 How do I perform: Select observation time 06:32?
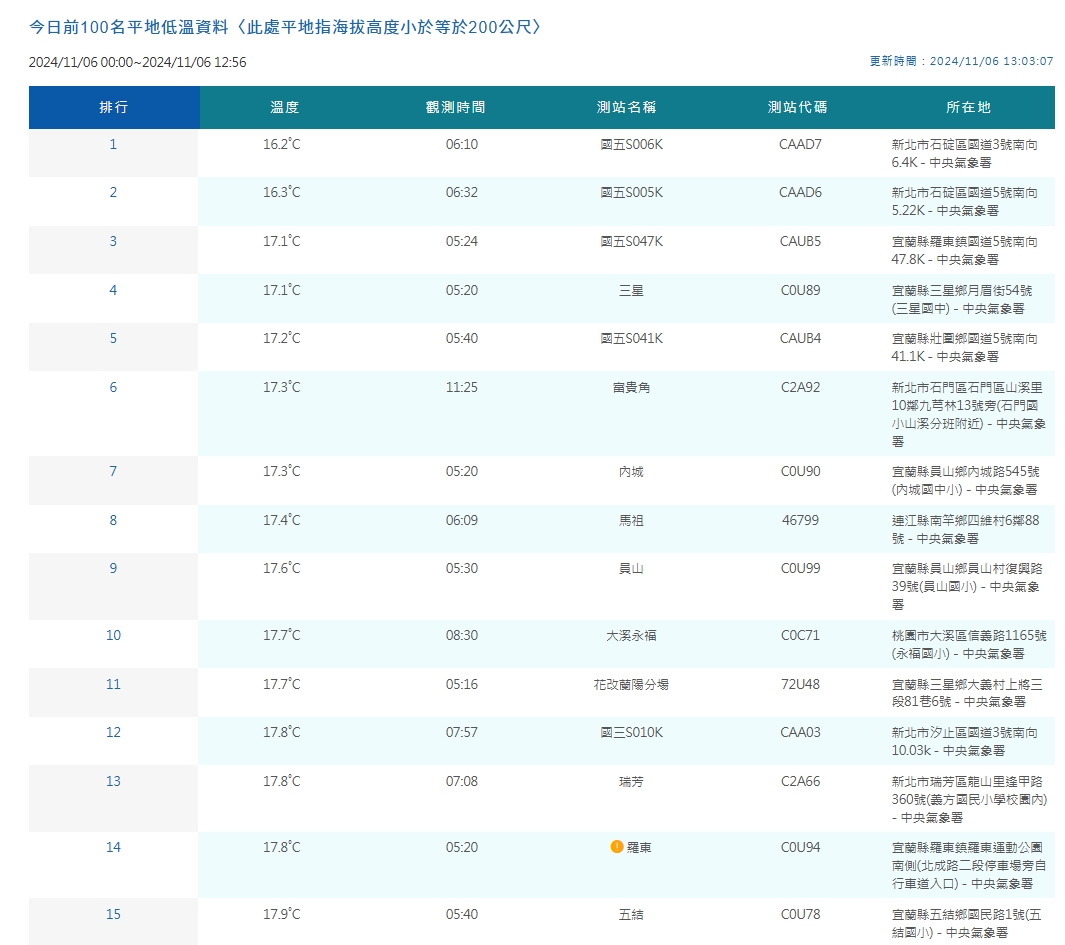[462, 193]
